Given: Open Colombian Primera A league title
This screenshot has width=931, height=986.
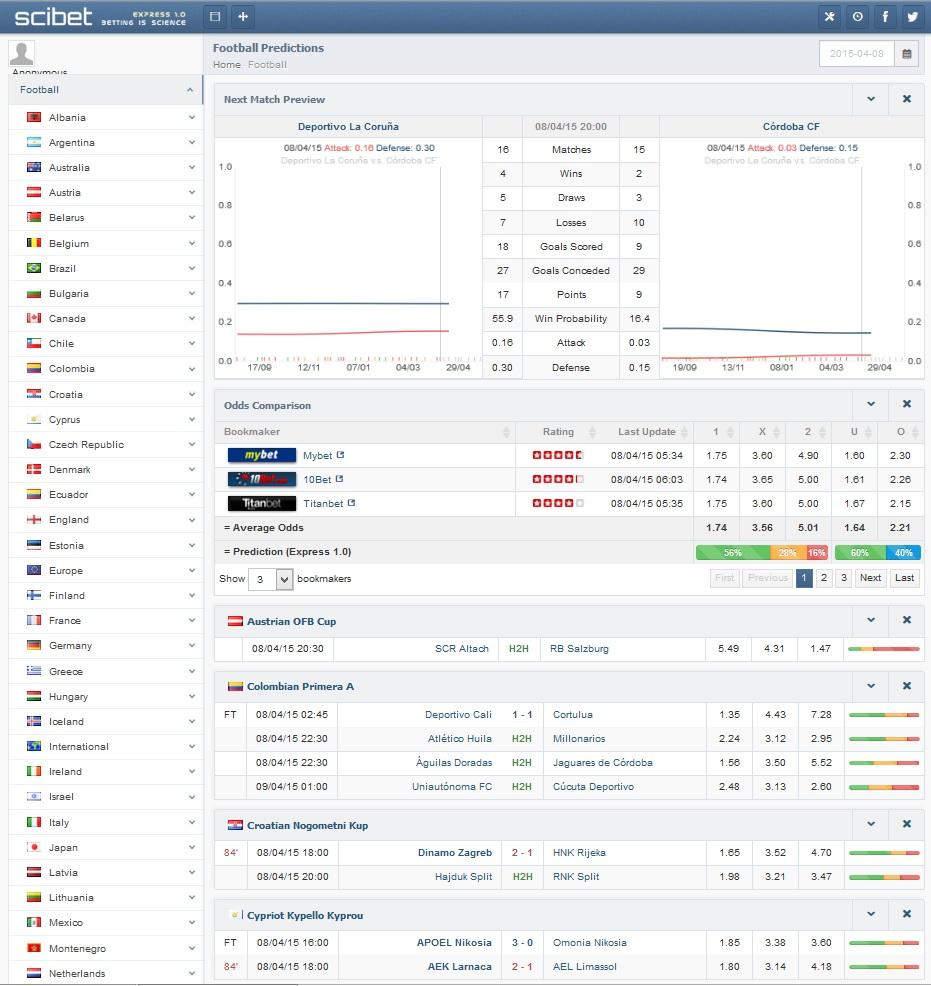Looking at the screenshot, I should pos(300,687).
